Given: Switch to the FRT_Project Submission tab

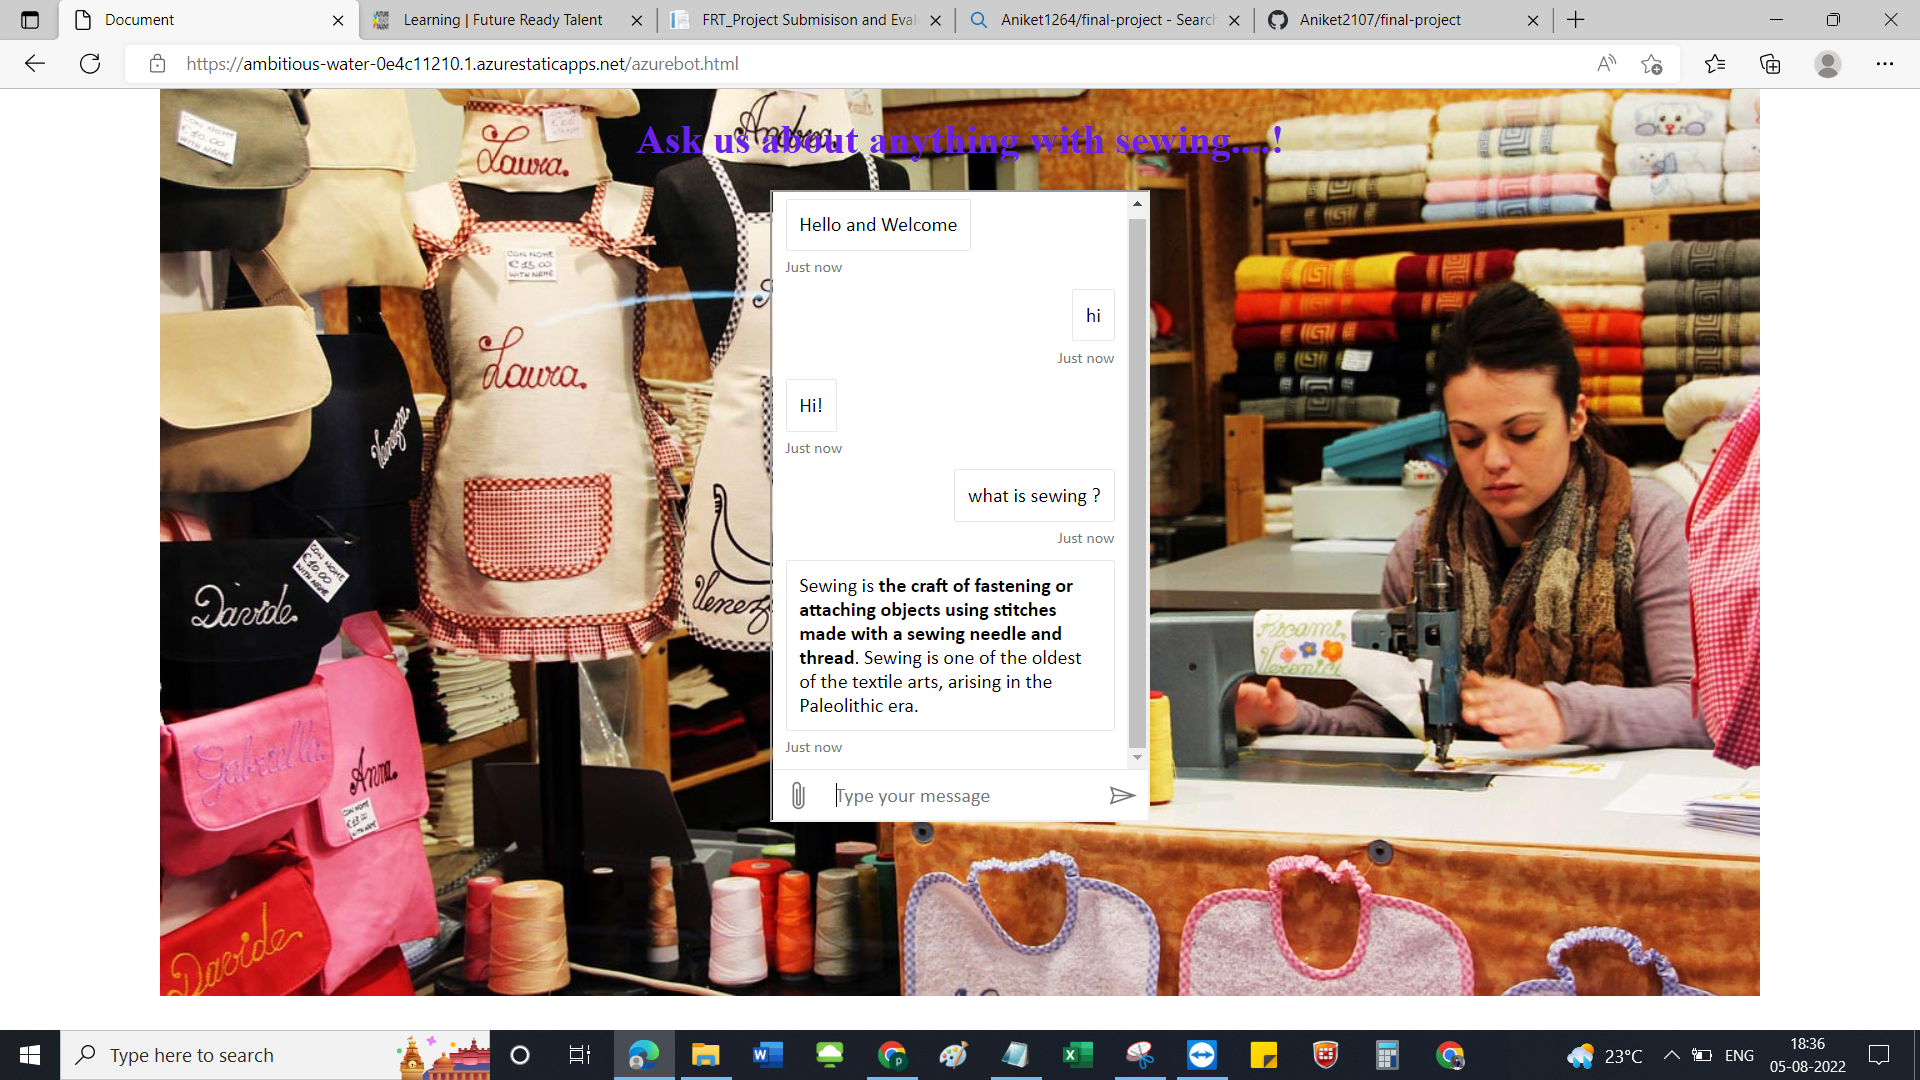Looking at the screenshot, I should tap(807, 20).
